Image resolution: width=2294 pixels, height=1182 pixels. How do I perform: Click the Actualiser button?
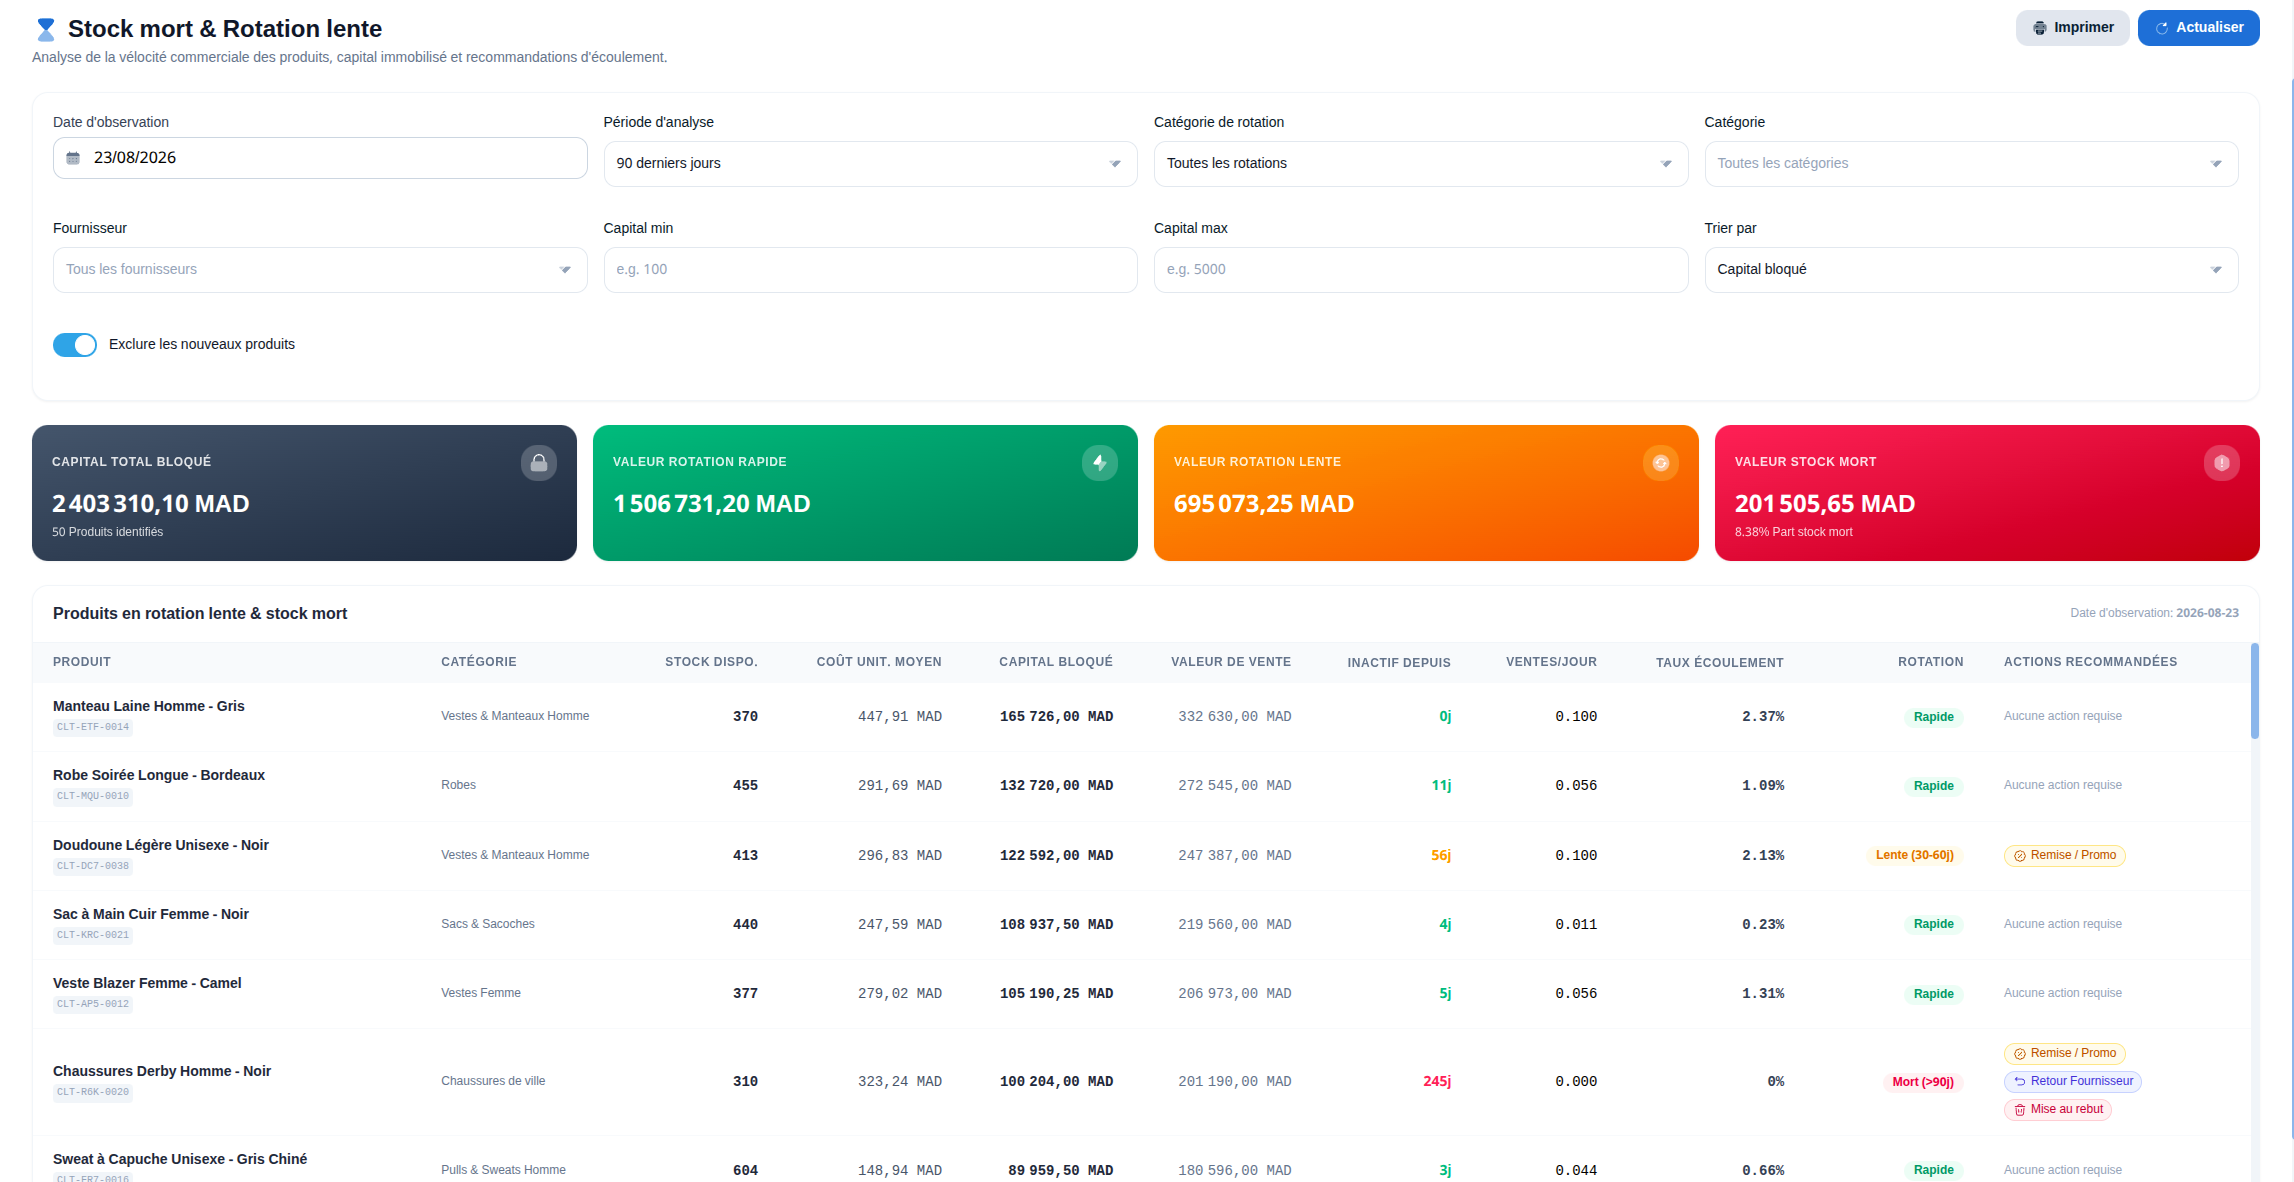click(x=2198, y=28)
